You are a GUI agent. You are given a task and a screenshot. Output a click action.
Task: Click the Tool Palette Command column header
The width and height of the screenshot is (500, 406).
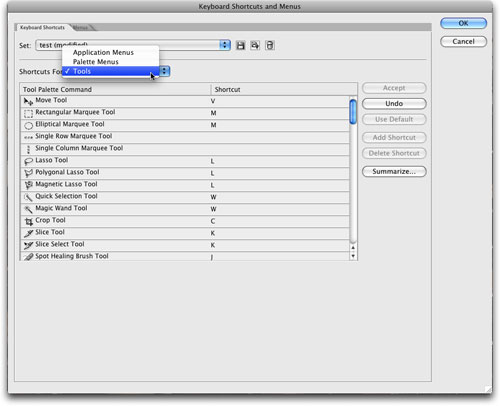coord(115,89)
